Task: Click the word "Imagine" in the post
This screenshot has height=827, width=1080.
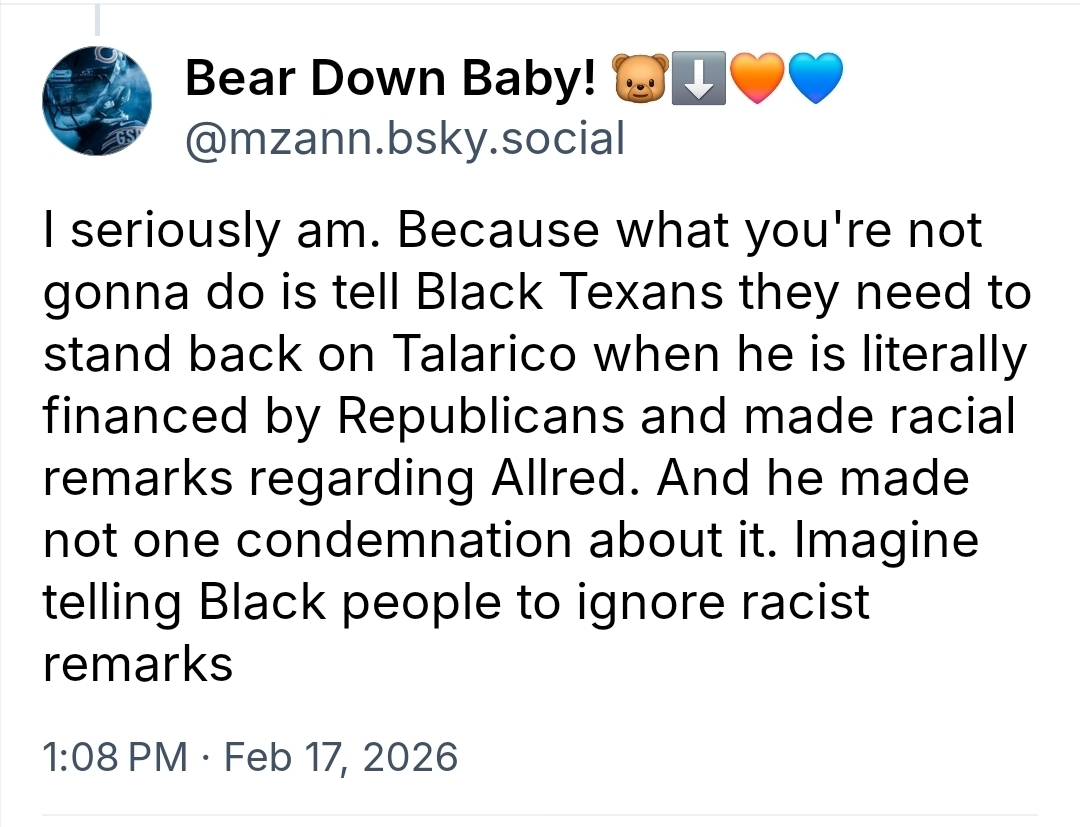Action: pyautogui.click(x=881, y=540)
